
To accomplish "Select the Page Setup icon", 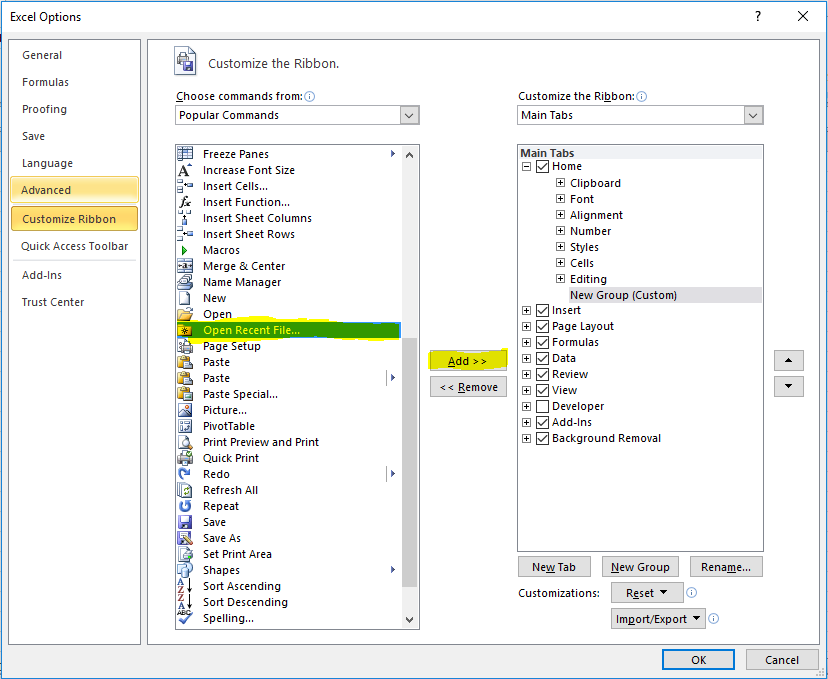I will pos(185,346).
